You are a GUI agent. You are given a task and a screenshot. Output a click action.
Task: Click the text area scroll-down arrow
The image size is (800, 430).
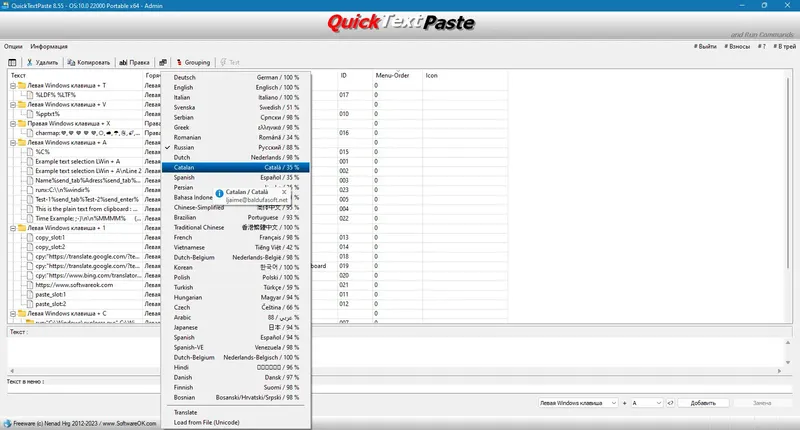tap(788, 363)
